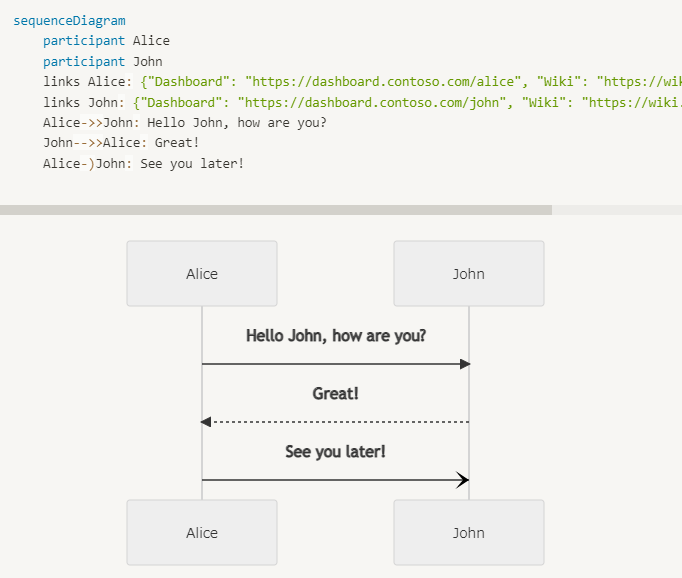Click the filled arrowhead pointing at John's lifeline
The width and height of the screenshot is (682, 578).
(x=464, y=364)
